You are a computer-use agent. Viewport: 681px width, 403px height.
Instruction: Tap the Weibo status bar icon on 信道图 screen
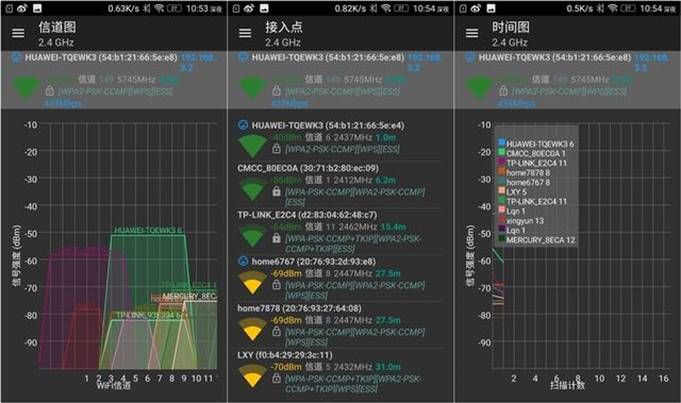click(23, 8)
